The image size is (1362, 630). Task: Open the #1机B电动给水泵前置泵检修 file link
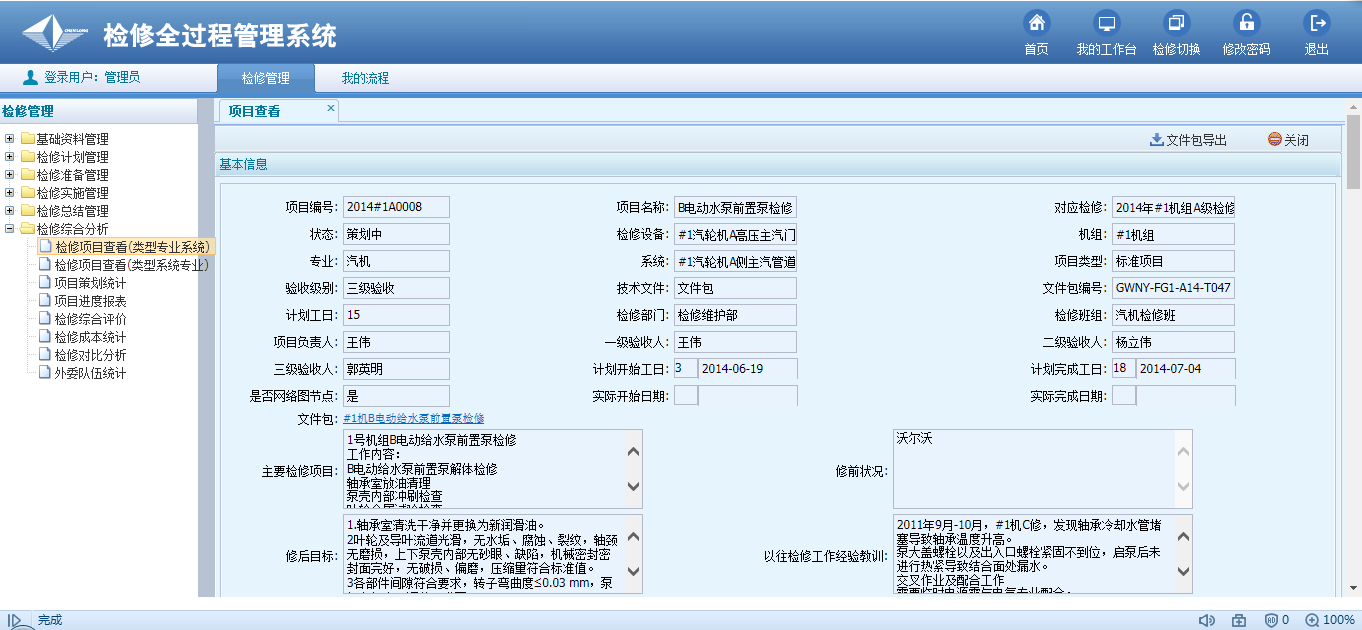[414, 418]
